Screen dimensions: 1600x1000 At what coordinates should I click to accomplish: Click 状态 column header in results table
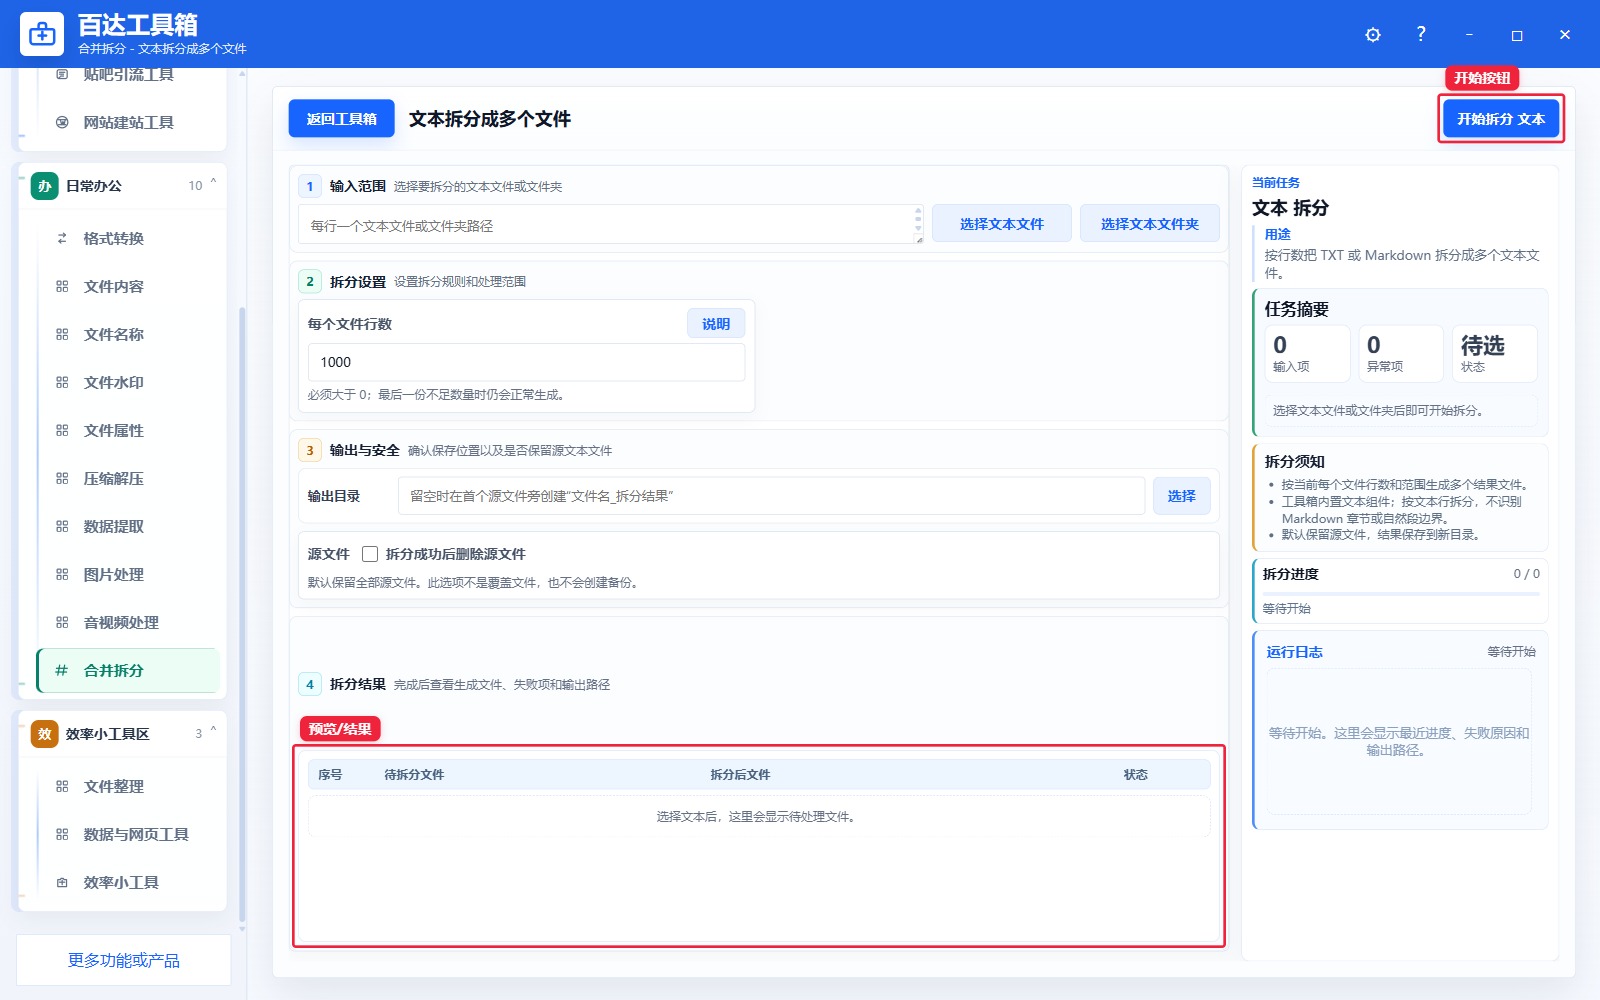coord(1135,775)
